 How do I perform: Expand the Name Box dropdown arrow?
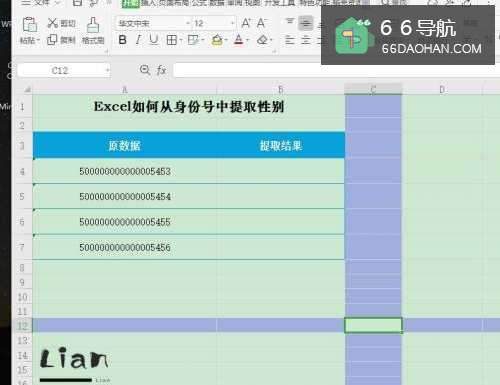point(107,70)
